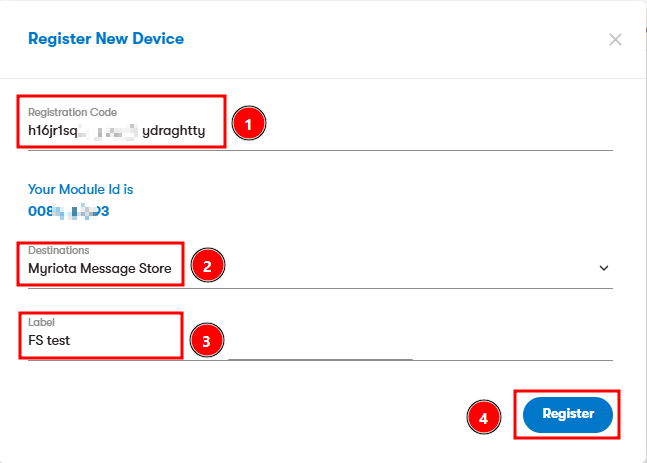Click the red step 2 marker circle
This screenshot has height=463, width=647.
point(208,265)
